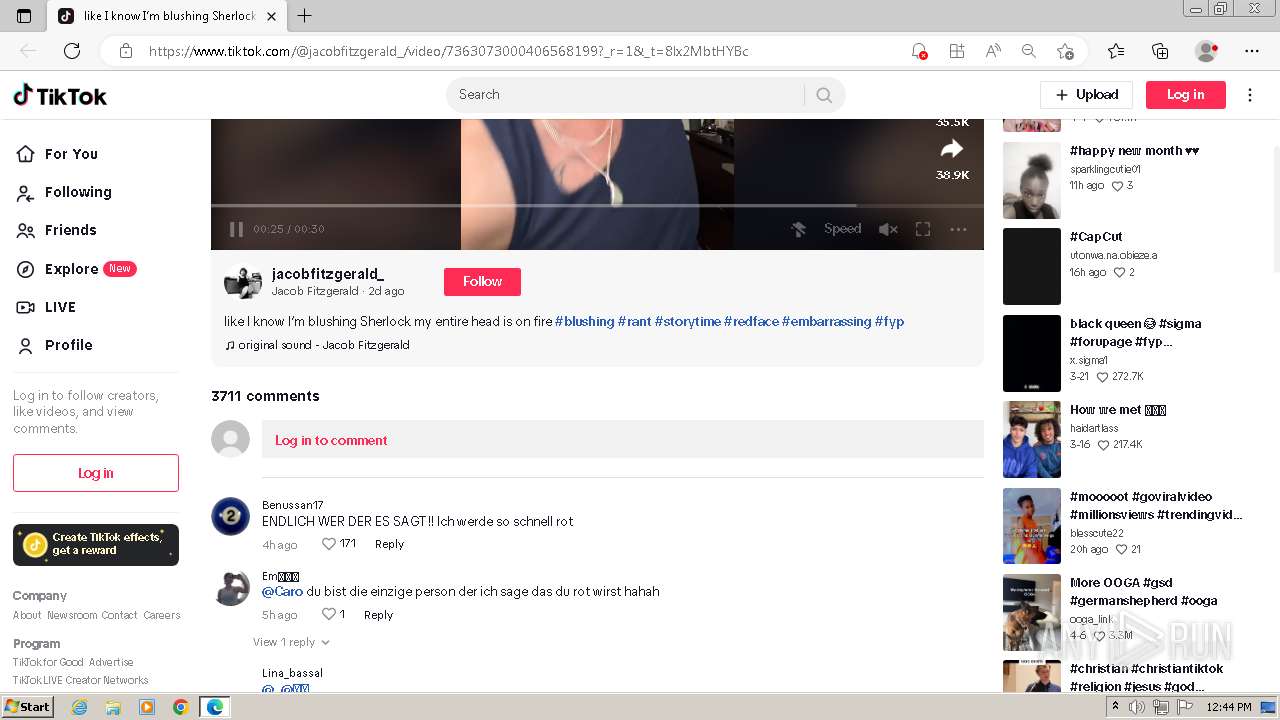Viewport: 1280px width, 720px height.
Task: Open Read aloud in the address bar
Action: tap(993, 51)
